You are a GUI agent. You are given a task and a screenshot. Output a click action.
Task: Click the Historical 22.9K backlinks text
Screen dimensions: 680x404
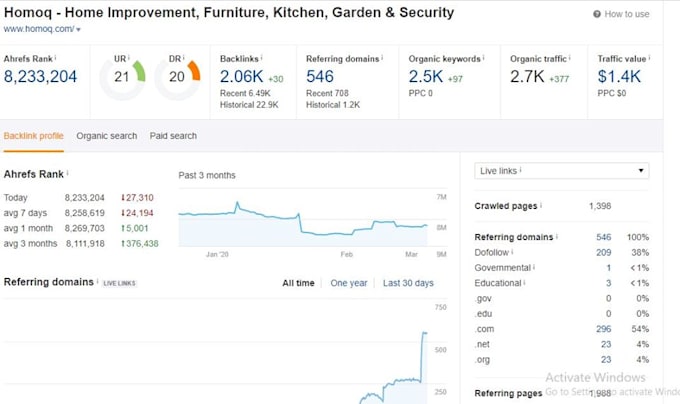point(249,105)
